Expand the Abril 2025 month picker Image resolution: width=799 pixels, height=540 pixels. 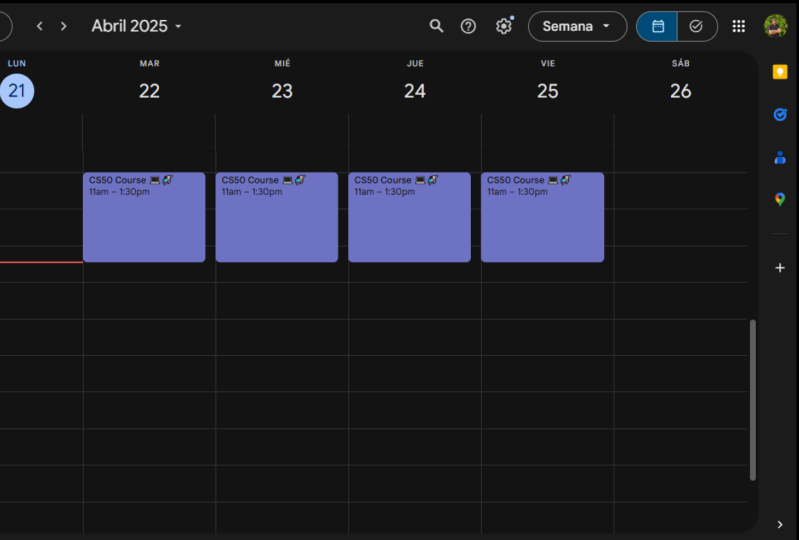pos(137,26)
